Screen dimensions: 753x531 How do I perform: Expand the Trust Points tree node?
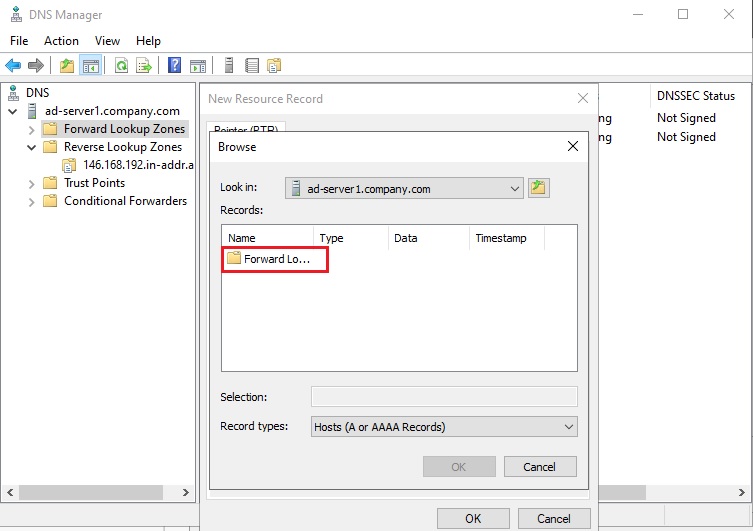32,183
